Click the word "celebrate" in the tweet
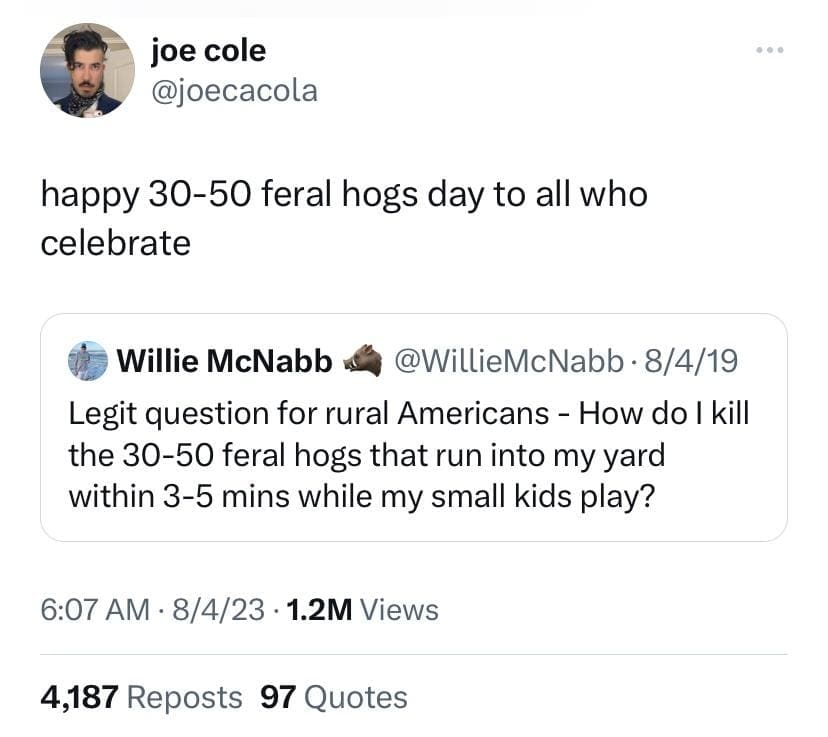The height and width of the screenshot is (737, 828). click(x=115, y=243)
